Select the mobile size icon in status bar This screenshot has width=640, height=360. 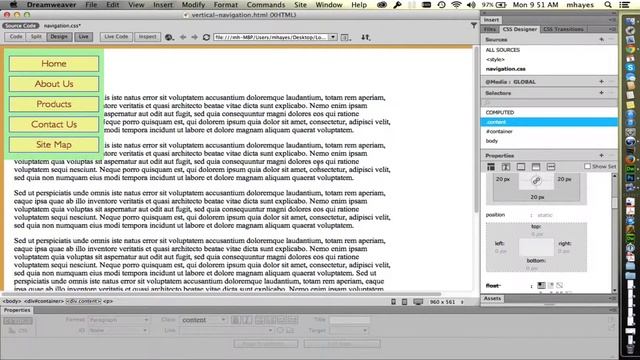393,302
